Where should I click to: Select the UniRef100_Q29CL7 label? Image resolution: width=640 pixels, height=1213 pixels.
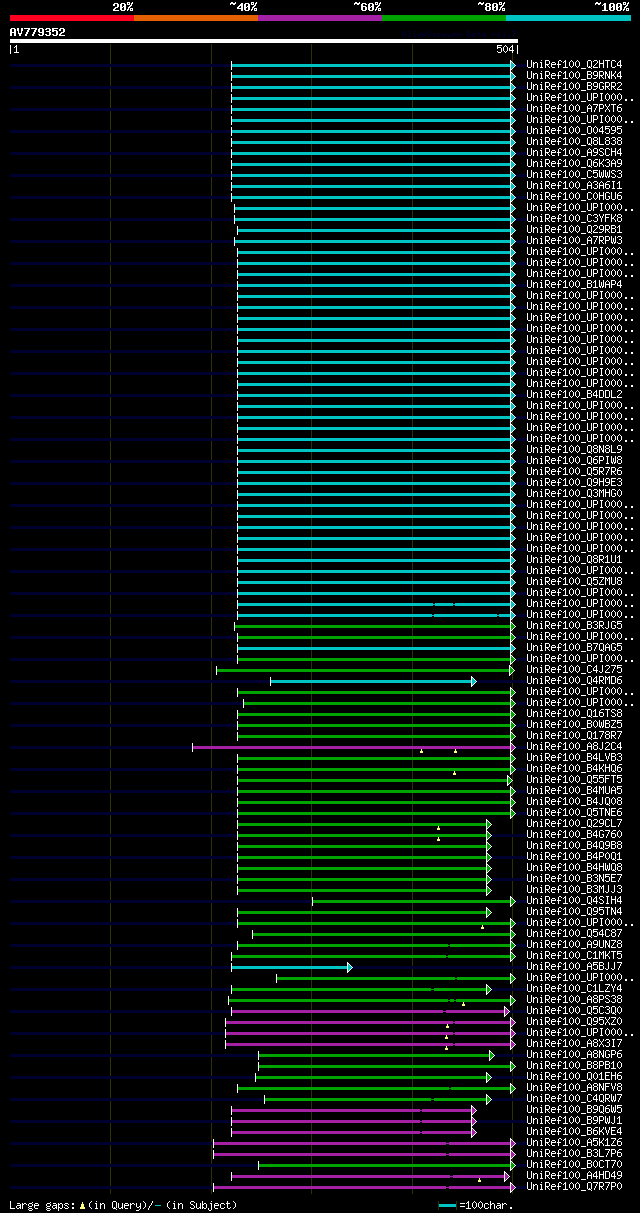(x=574, y=823)
